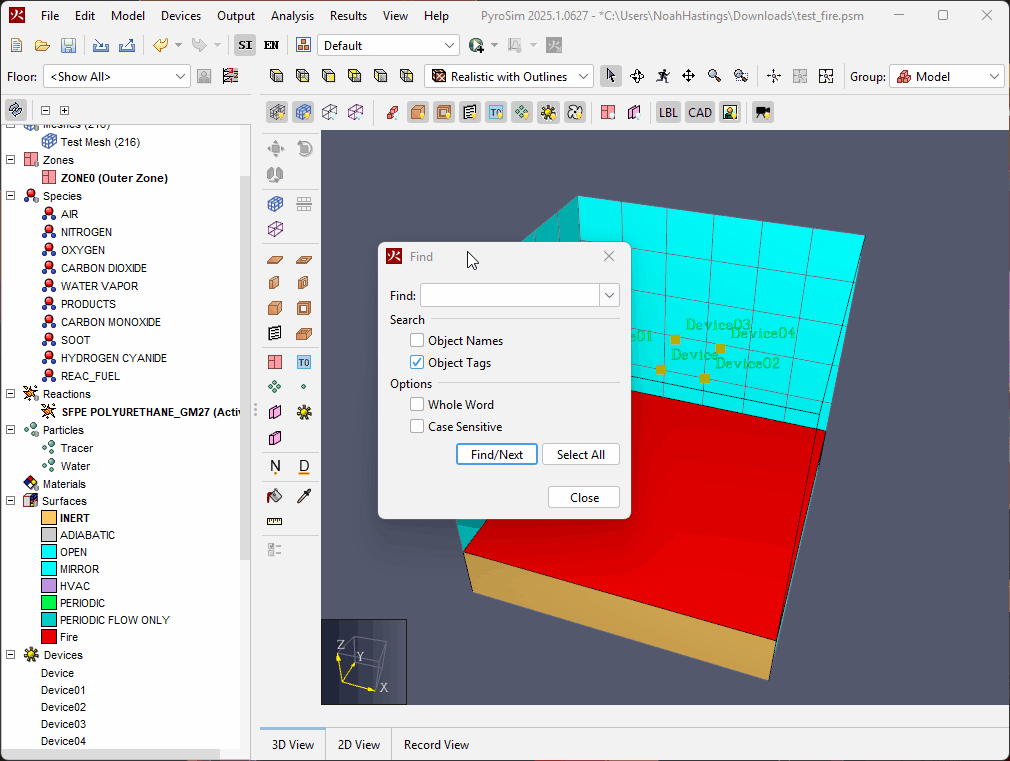The image size is (1010, 761).
Task: Open the Floor Show All dropdown
Action: (117, 77)
